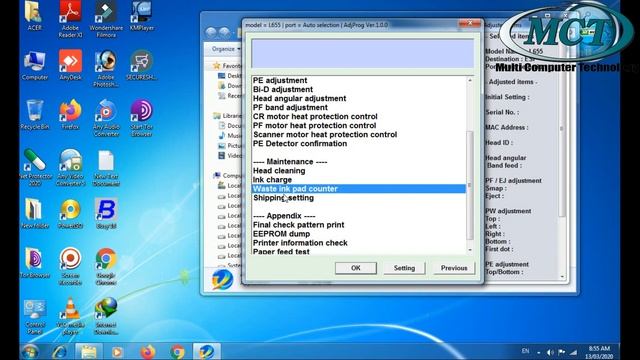Launch KMPlayer desktop shortcut
This screenshot has height=360, width=640.
click(141, 16)
